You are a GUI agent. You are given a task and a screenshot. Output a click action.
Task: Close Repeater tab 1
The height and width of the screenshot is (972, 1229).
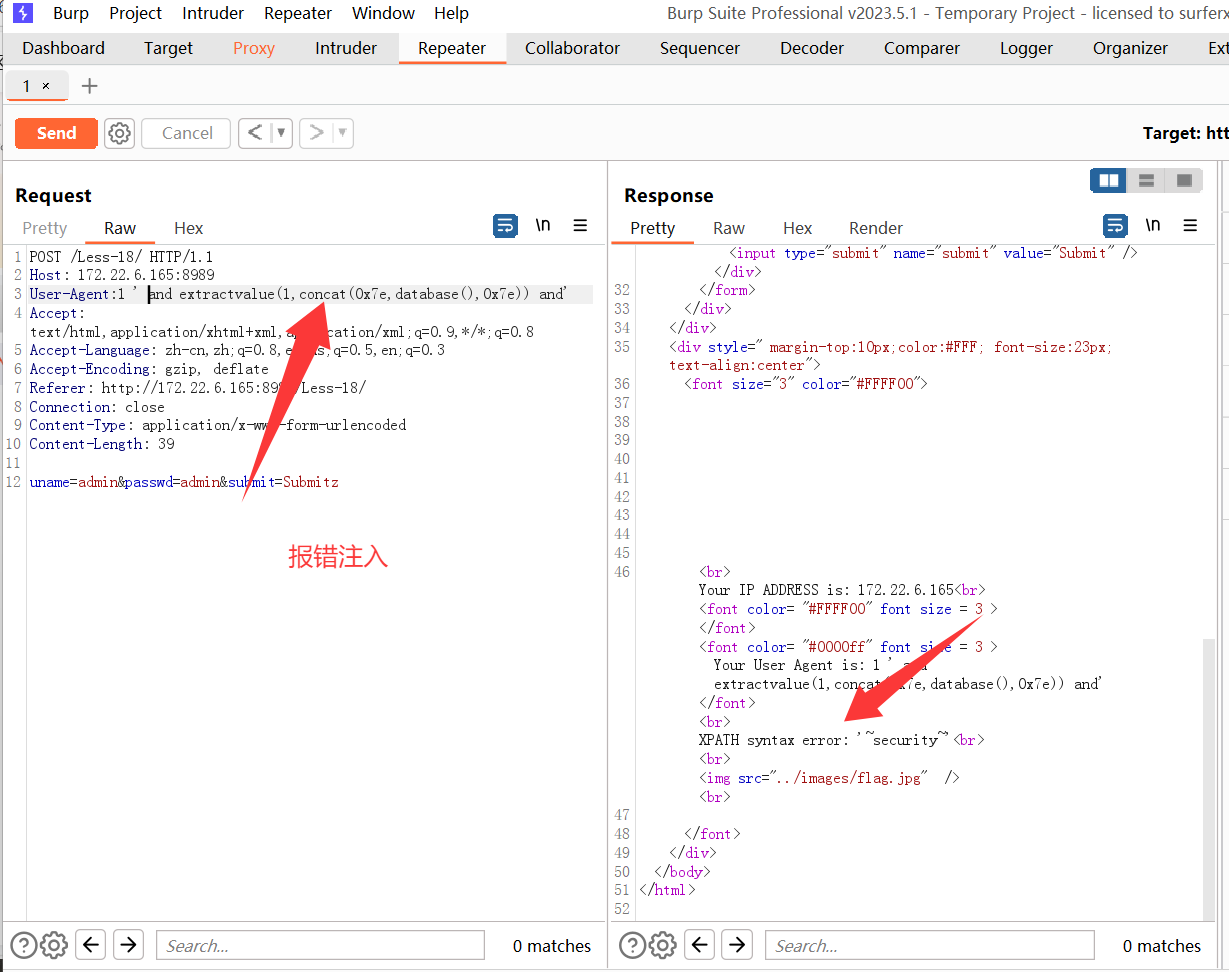pos(46,86)
